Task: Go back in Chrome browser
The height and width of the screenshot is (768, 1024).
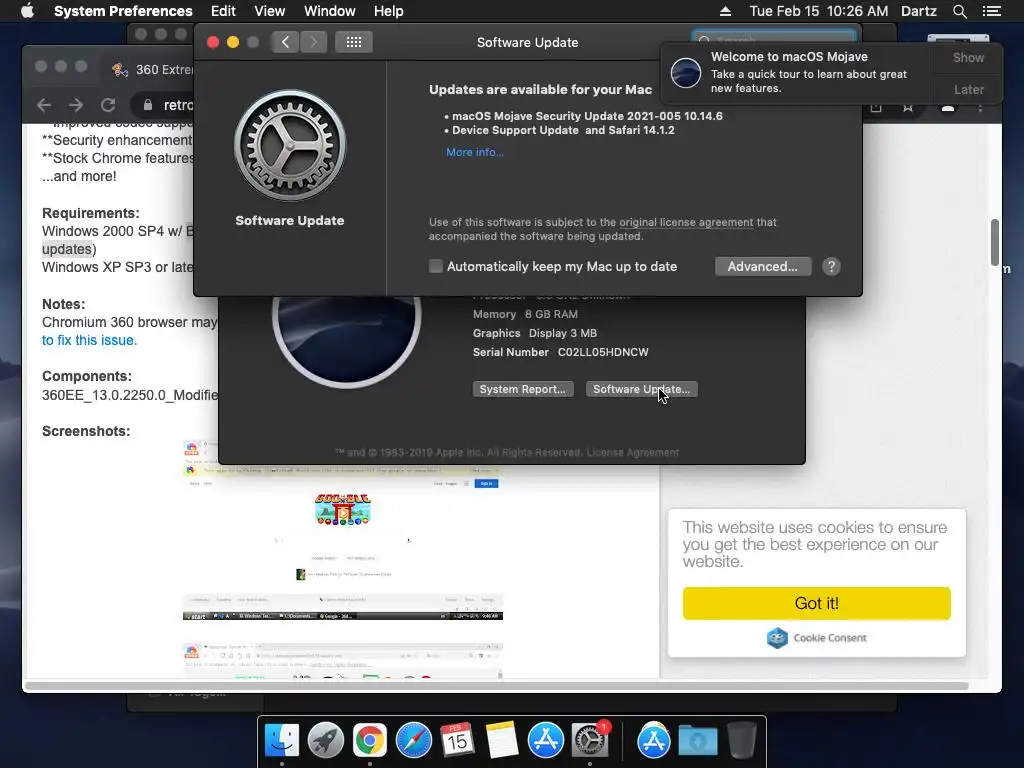Action: [44, 105]
